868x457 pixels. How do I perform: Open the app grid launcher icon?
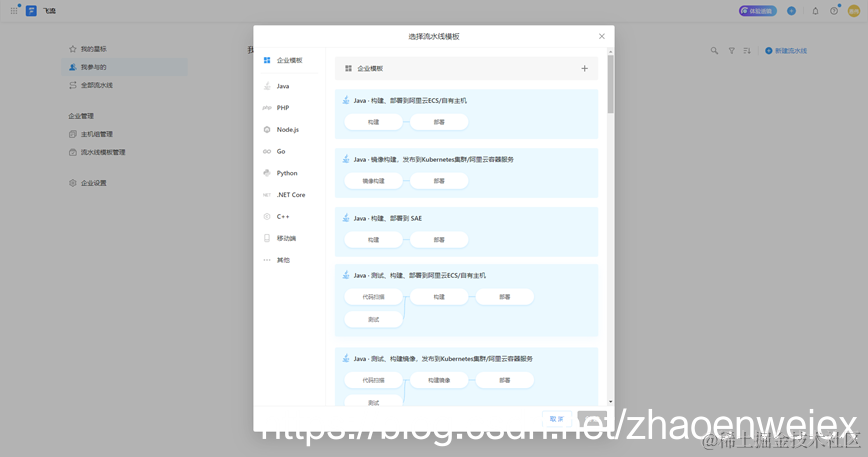point(14,11)
